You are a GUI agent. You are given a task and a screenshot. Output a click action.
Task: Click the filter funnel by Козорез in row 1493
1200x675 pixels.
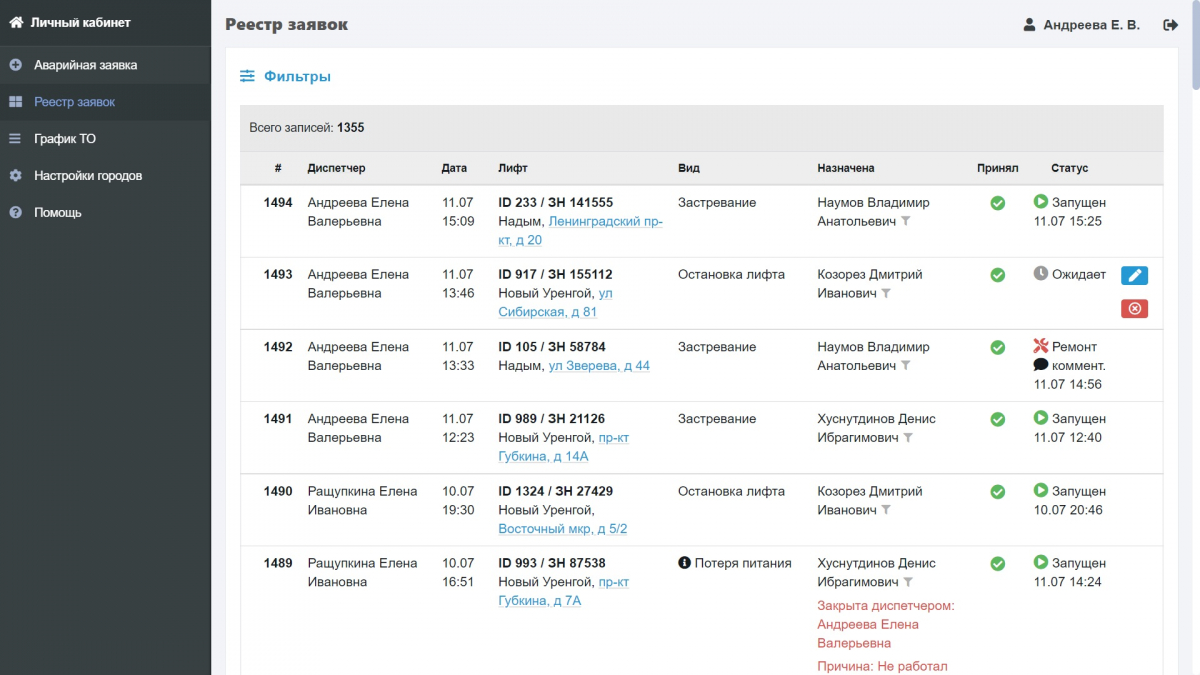pos(885,294)
